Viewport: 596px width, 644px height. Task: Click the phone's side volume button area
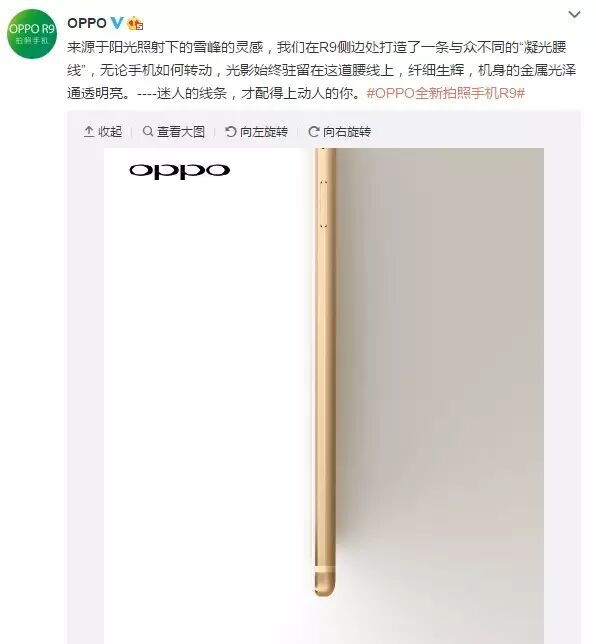[x=324, y=203]
